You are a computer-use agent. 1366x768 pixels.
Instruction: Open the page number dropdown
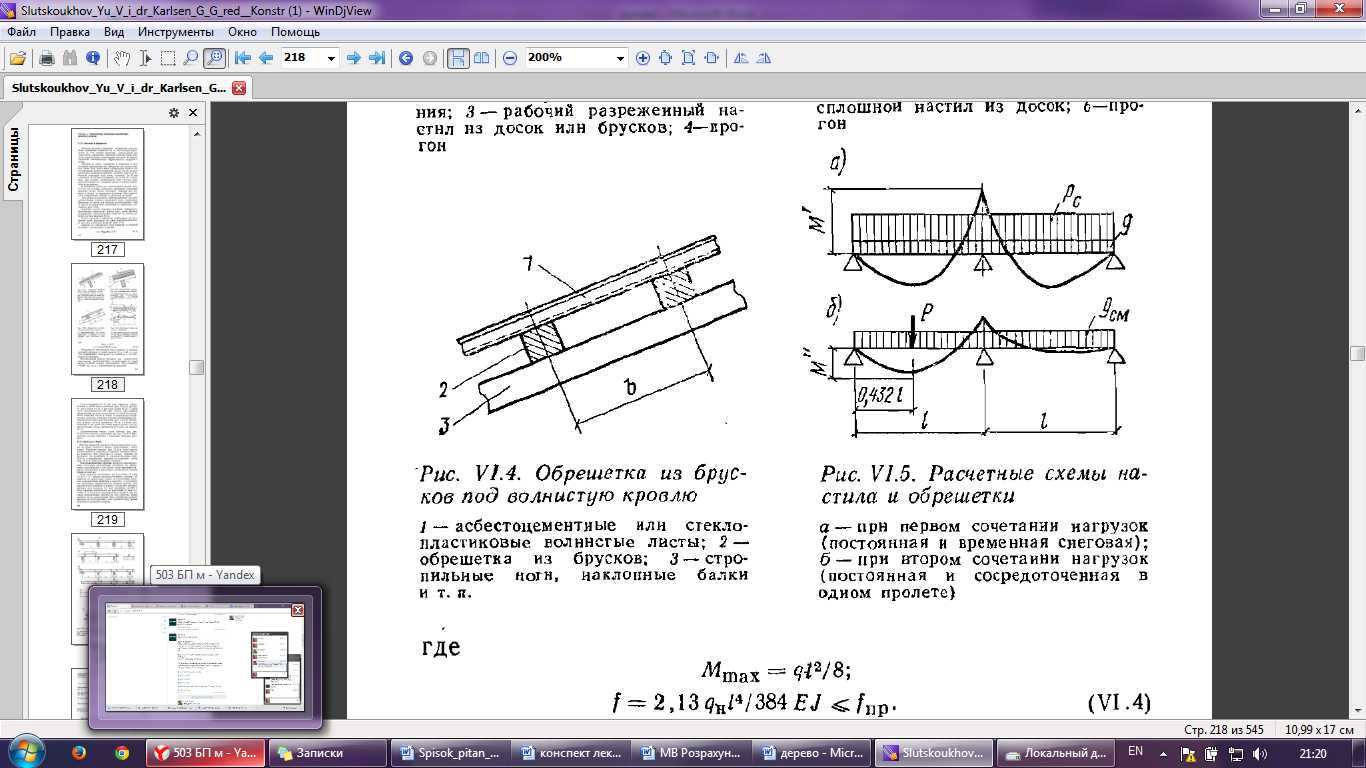click(331, 58)
